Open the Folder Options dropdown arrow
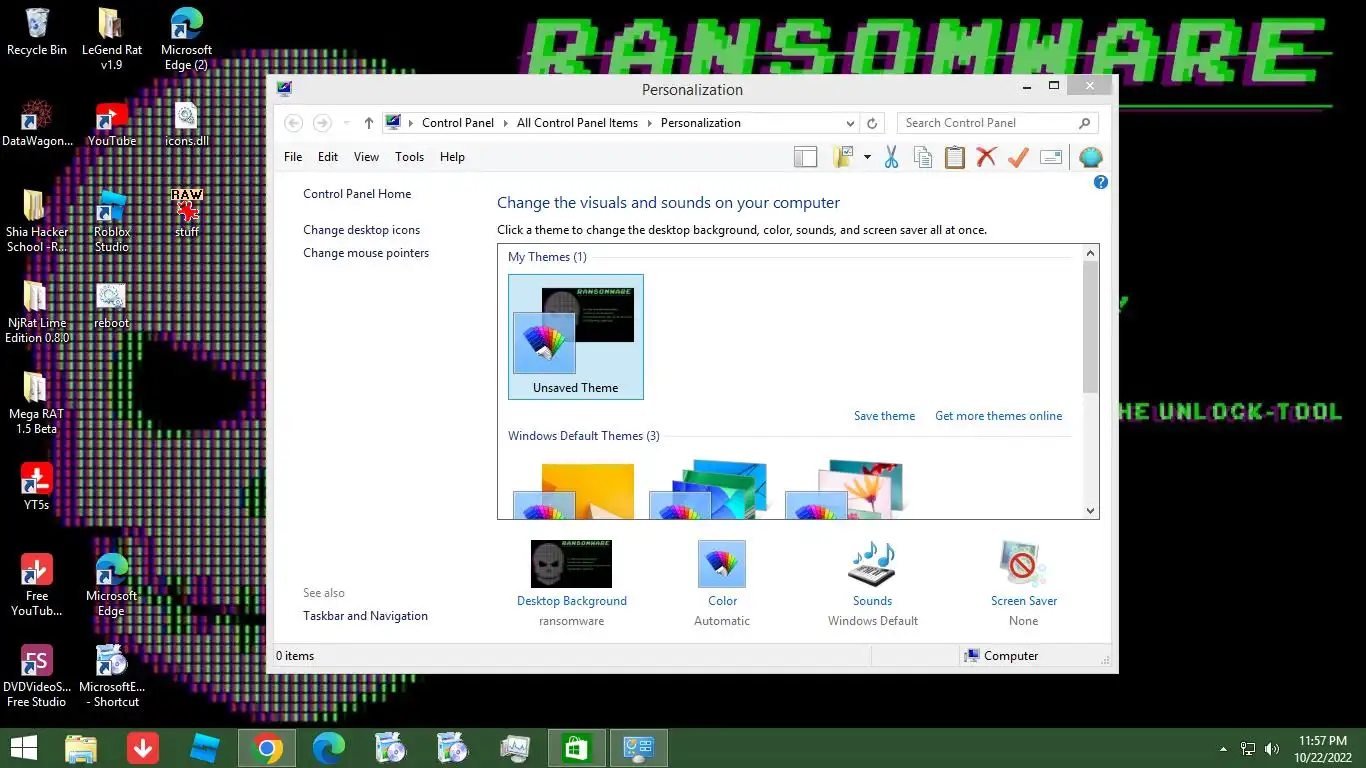 [867, 157]
